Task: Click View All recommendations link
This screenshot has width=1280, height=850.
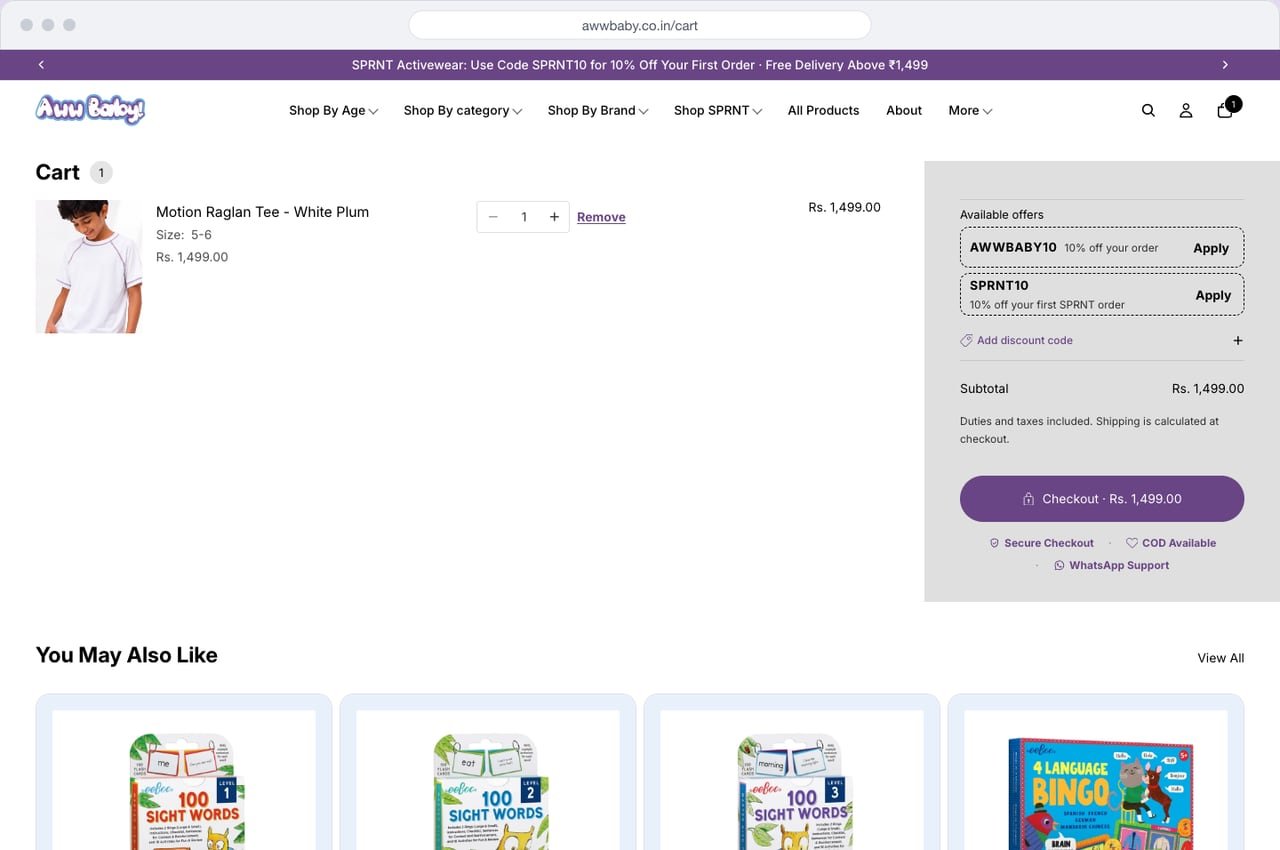Action: (1221, 658)
